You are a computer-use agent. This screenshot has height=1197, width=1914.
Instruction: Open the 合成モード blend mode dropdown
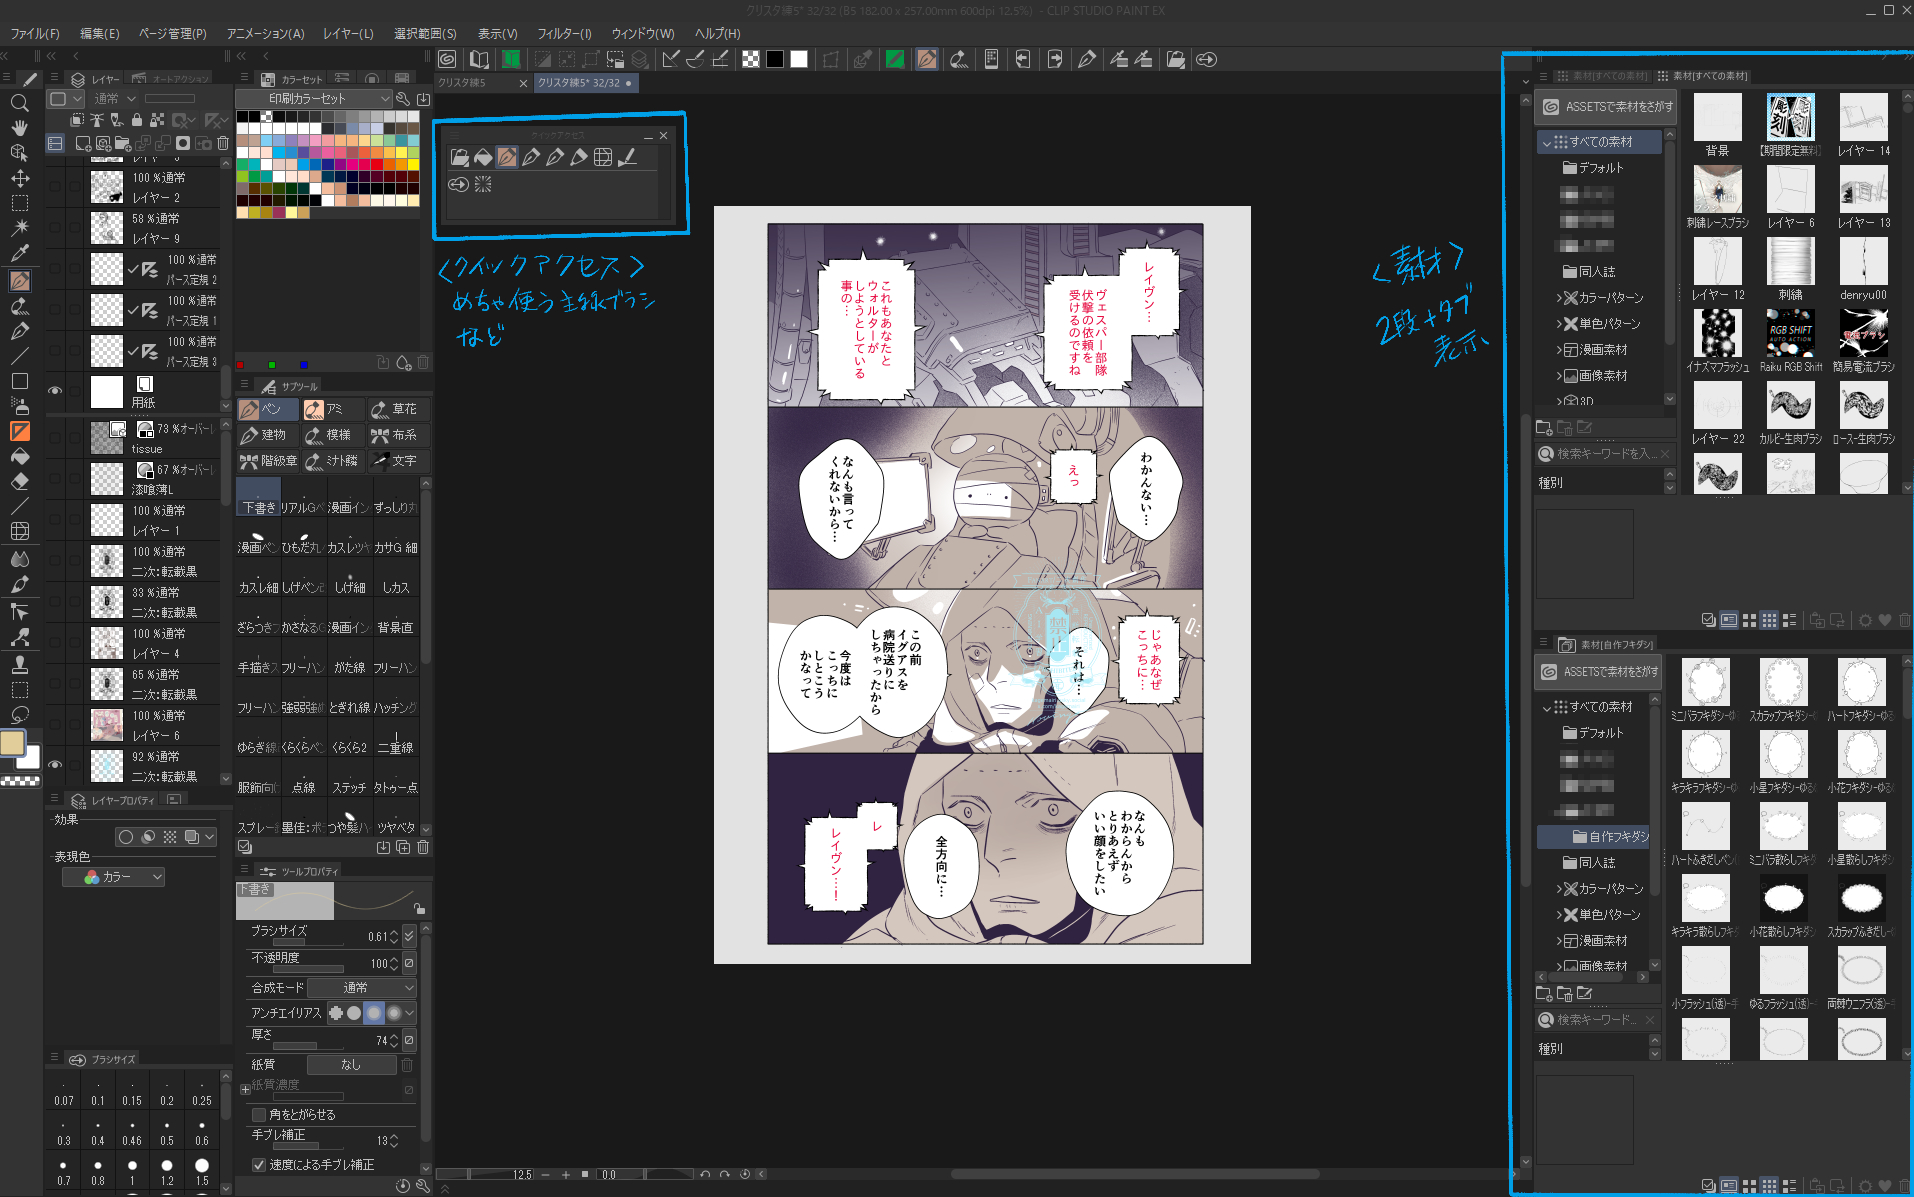tap(361, 987)
